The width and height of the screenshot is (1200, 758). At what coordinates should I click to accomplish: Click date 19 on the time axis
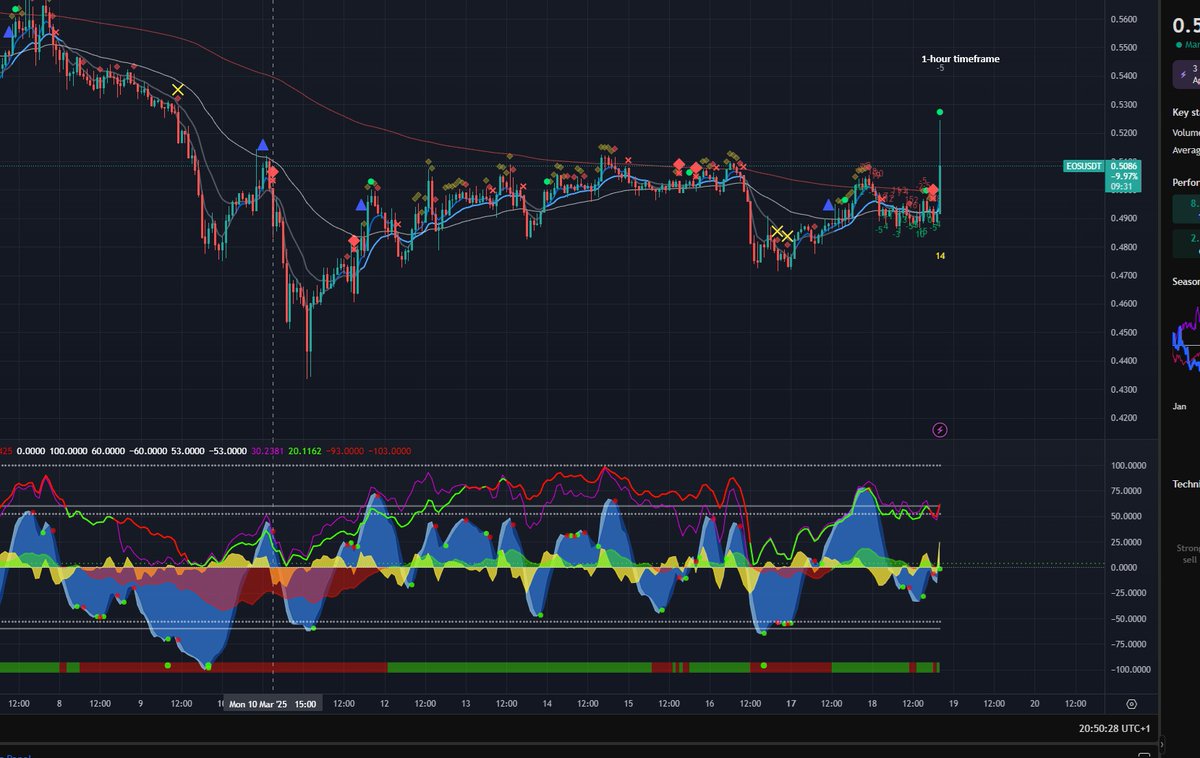pyautogui.click(x=953, y=704)
